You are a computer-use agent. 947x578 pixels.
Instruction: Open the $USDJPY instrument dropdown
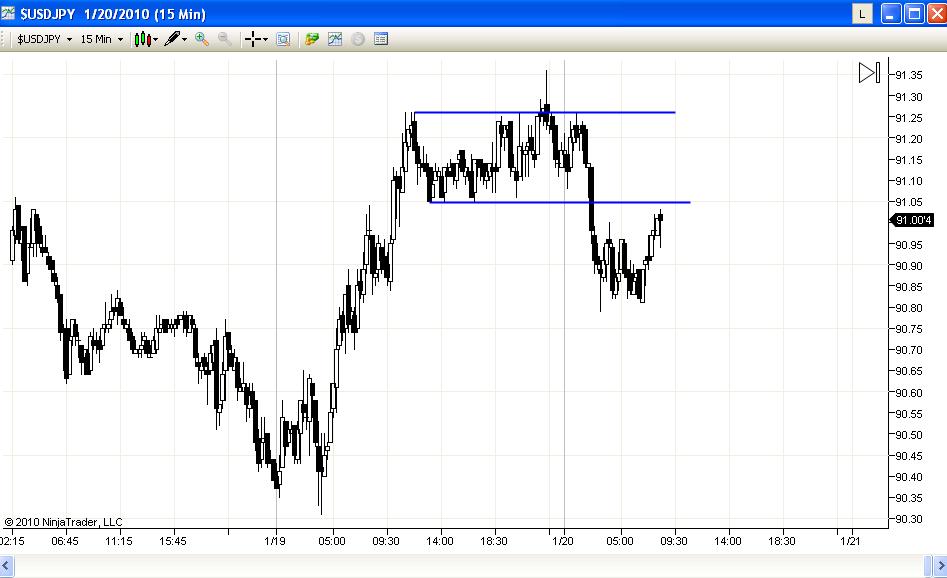pyautogui.click(x=44, y=39)
